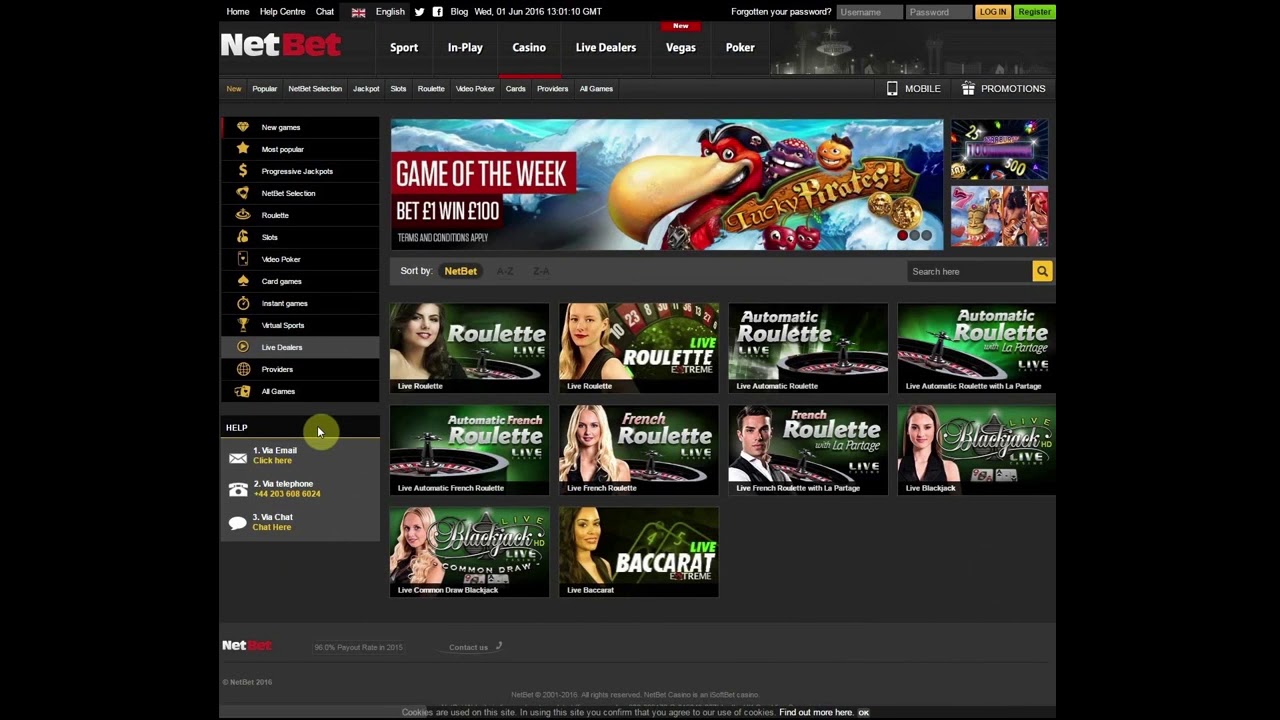Open Live Common Draw Blackjack thumbnail
The height and width of the screenshot is (720, 1280).
click(x=469, y=551)
